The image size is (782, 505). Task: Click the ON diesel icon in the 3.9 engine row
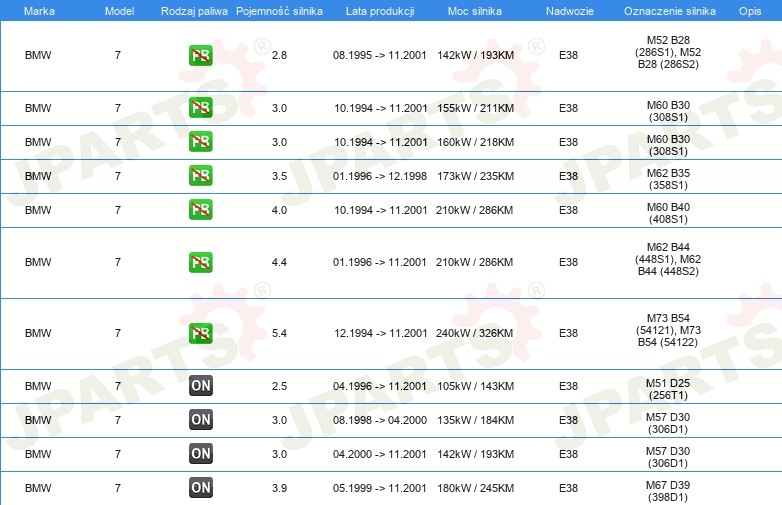pyautogui.click(x=200, y=488)
